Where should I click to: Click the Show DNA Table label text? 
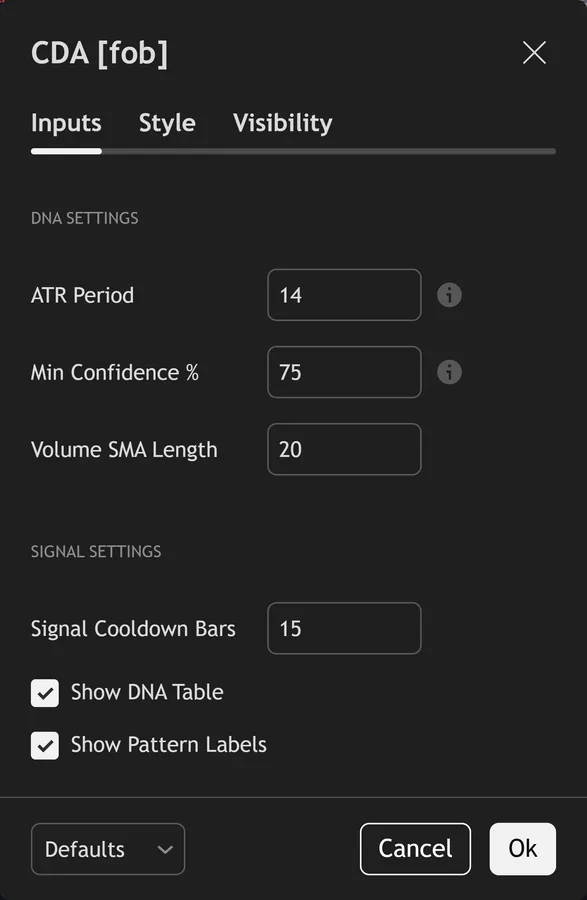[x=147, y=692]
